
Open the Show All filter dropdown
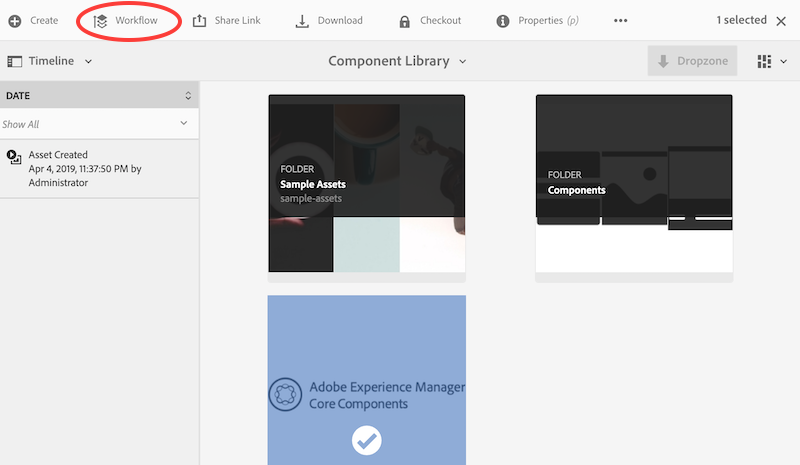(99, 124)
